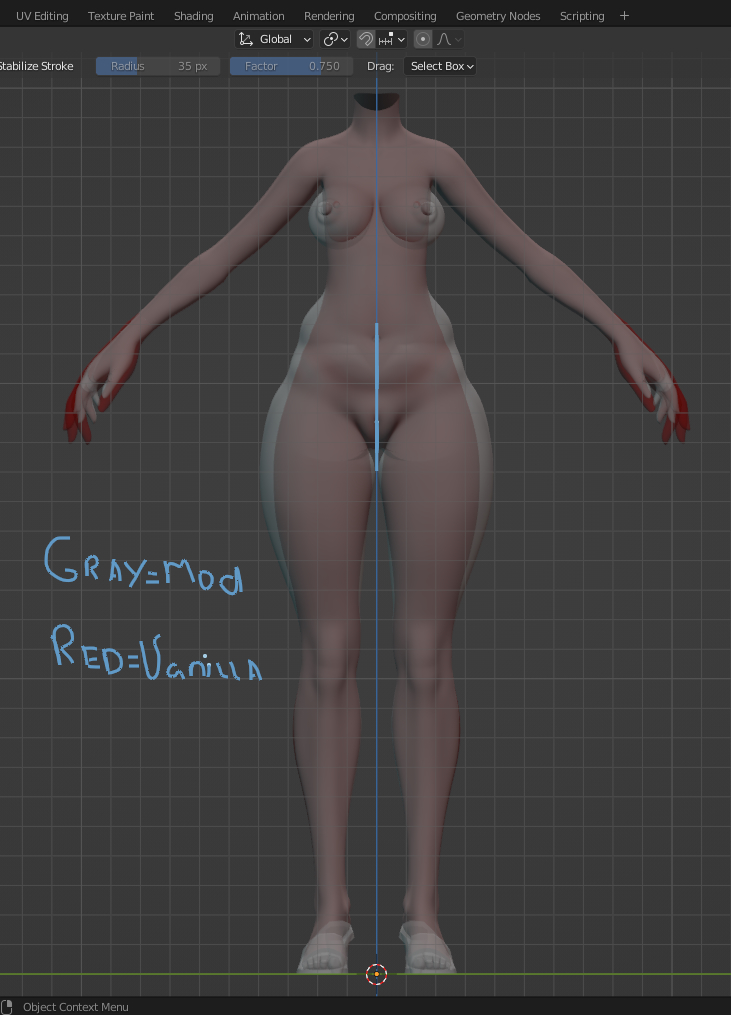Open the Drag Select Box dropdown
Image resolution: width=731 pixels, height=1015 pixels.
(x=440, y=66)
